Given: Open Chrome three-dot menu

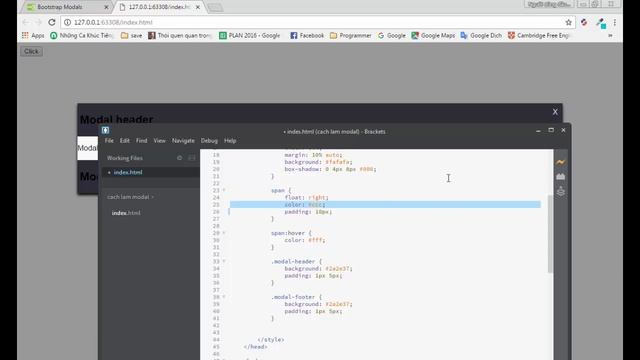Looking at the screenshot, I should click(x=615, y=22).
